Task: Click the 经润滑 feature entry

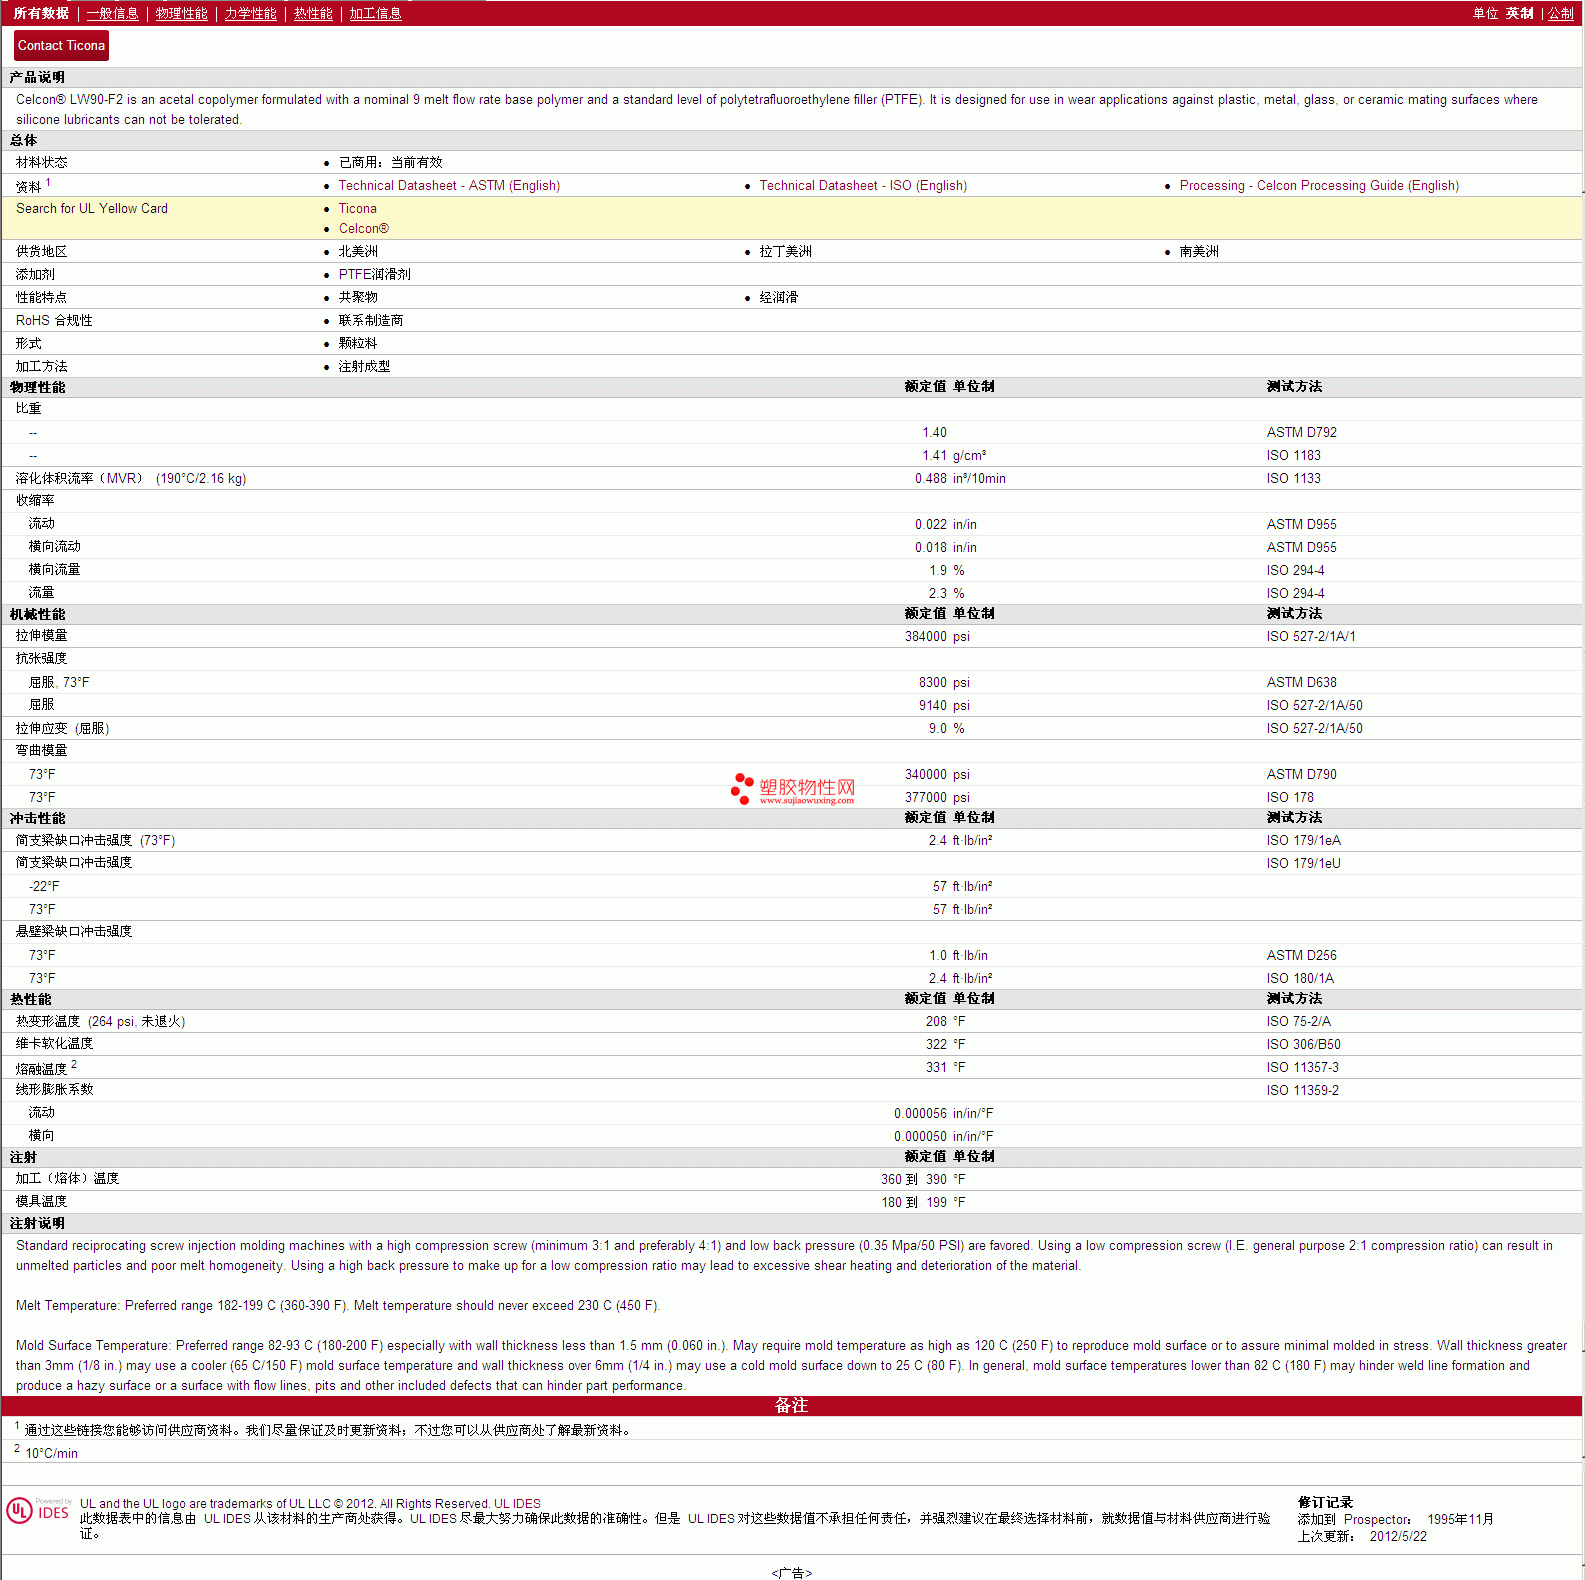Action: [x=778, y=297]
